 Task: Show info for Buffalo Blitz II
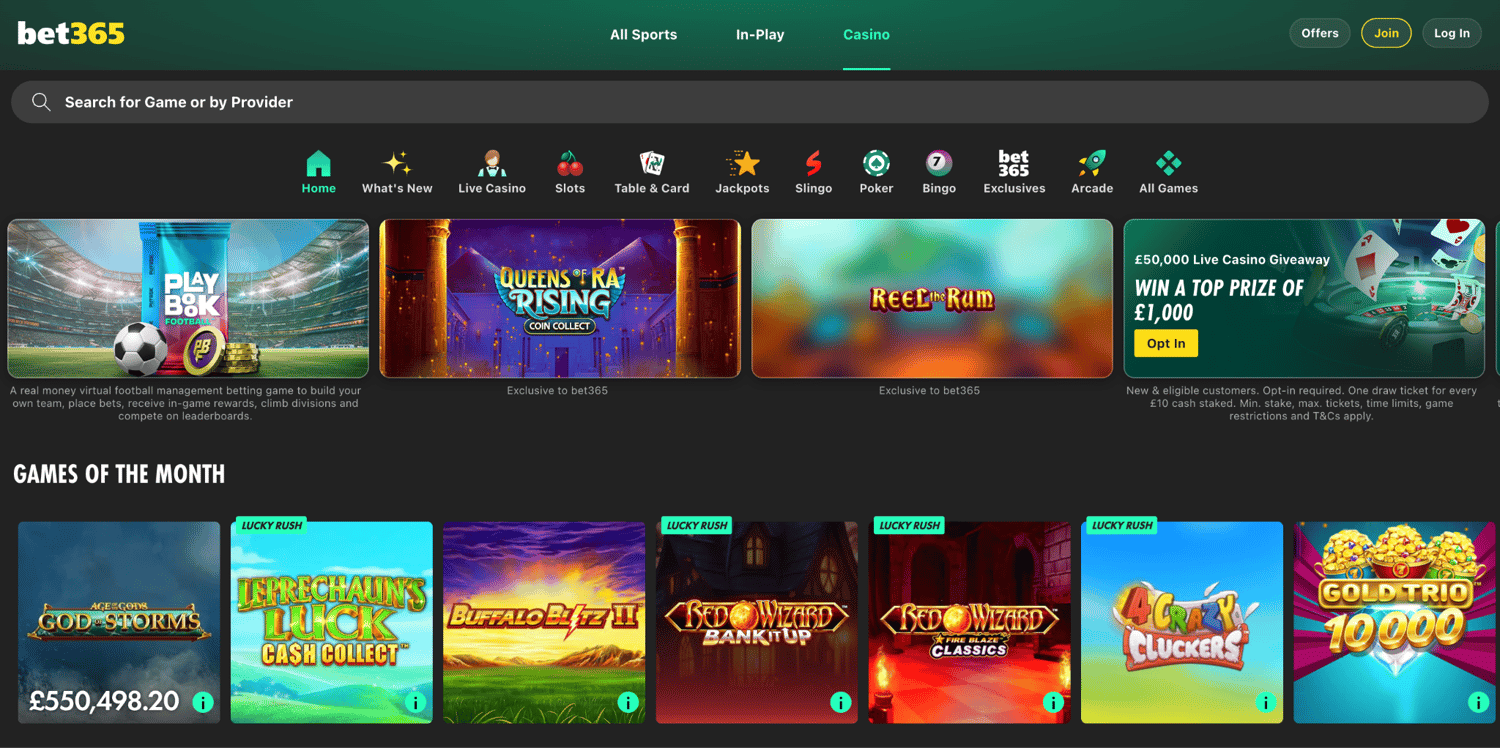(x=628, y=702)
